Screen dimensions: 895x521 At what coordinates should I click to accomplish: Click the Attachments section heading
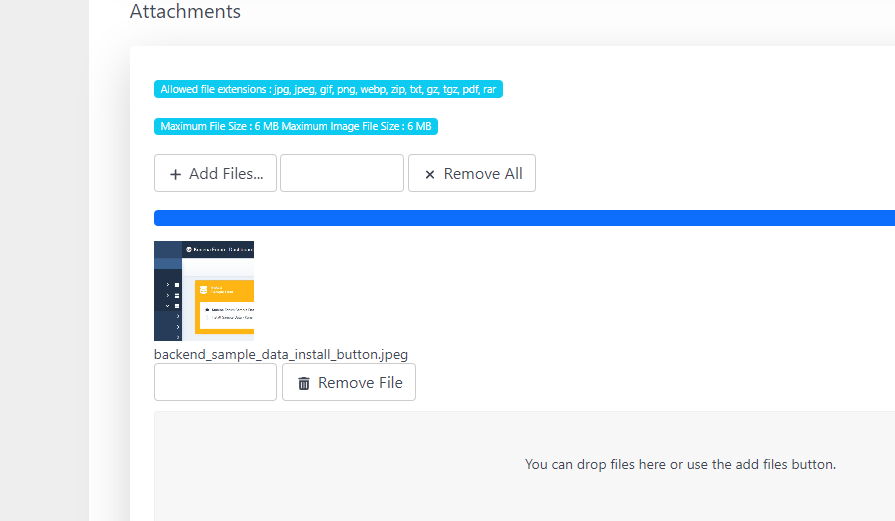[x=185, y=12]
